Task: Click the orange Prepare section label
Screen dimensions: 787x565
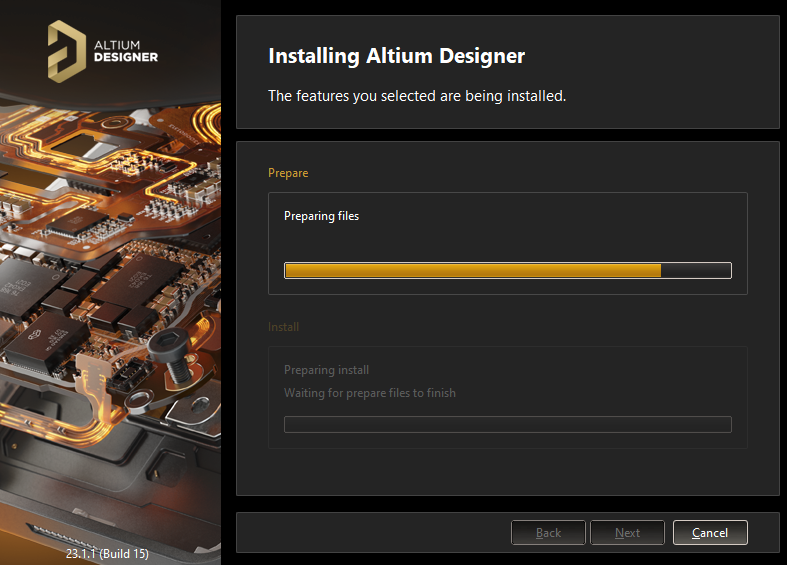Action: point(288,173)
